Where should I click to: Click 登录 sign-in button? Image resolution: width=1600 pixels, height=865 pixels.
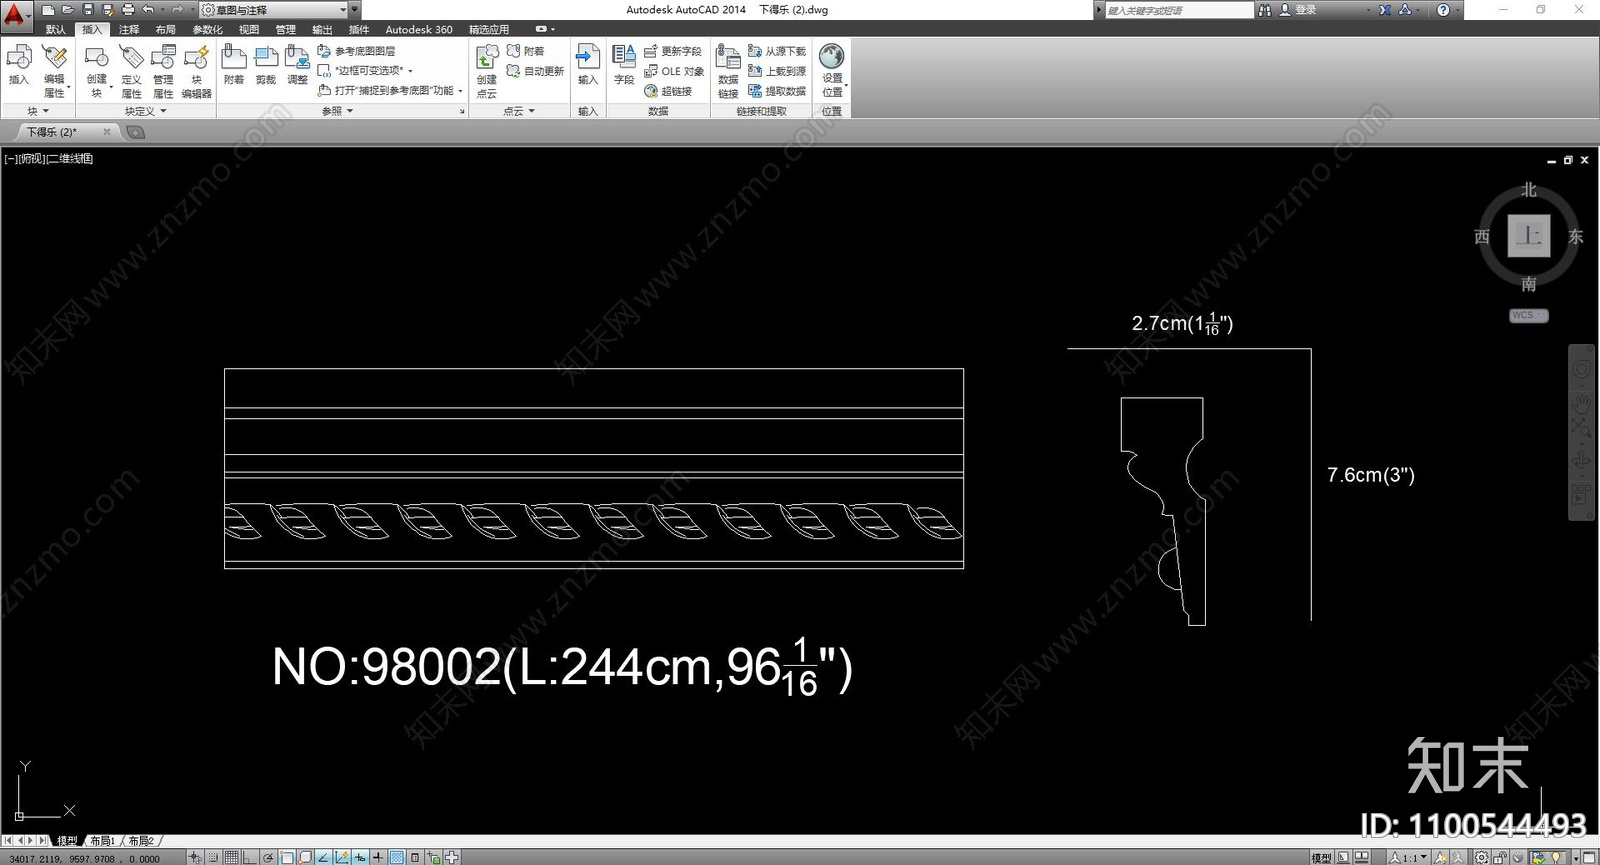pos(1298,10)
